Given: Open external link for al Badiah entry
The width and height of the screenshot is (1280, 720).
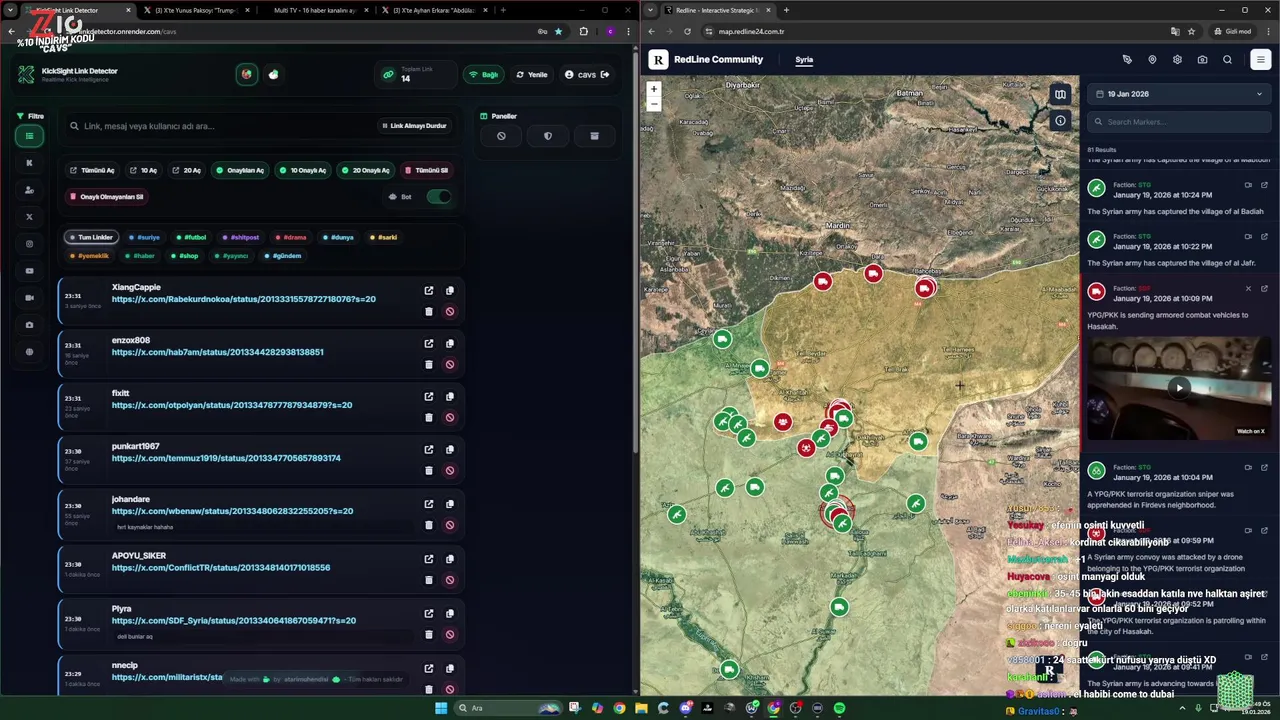Looking at the screenshot, I should [x=1264, y=185].
